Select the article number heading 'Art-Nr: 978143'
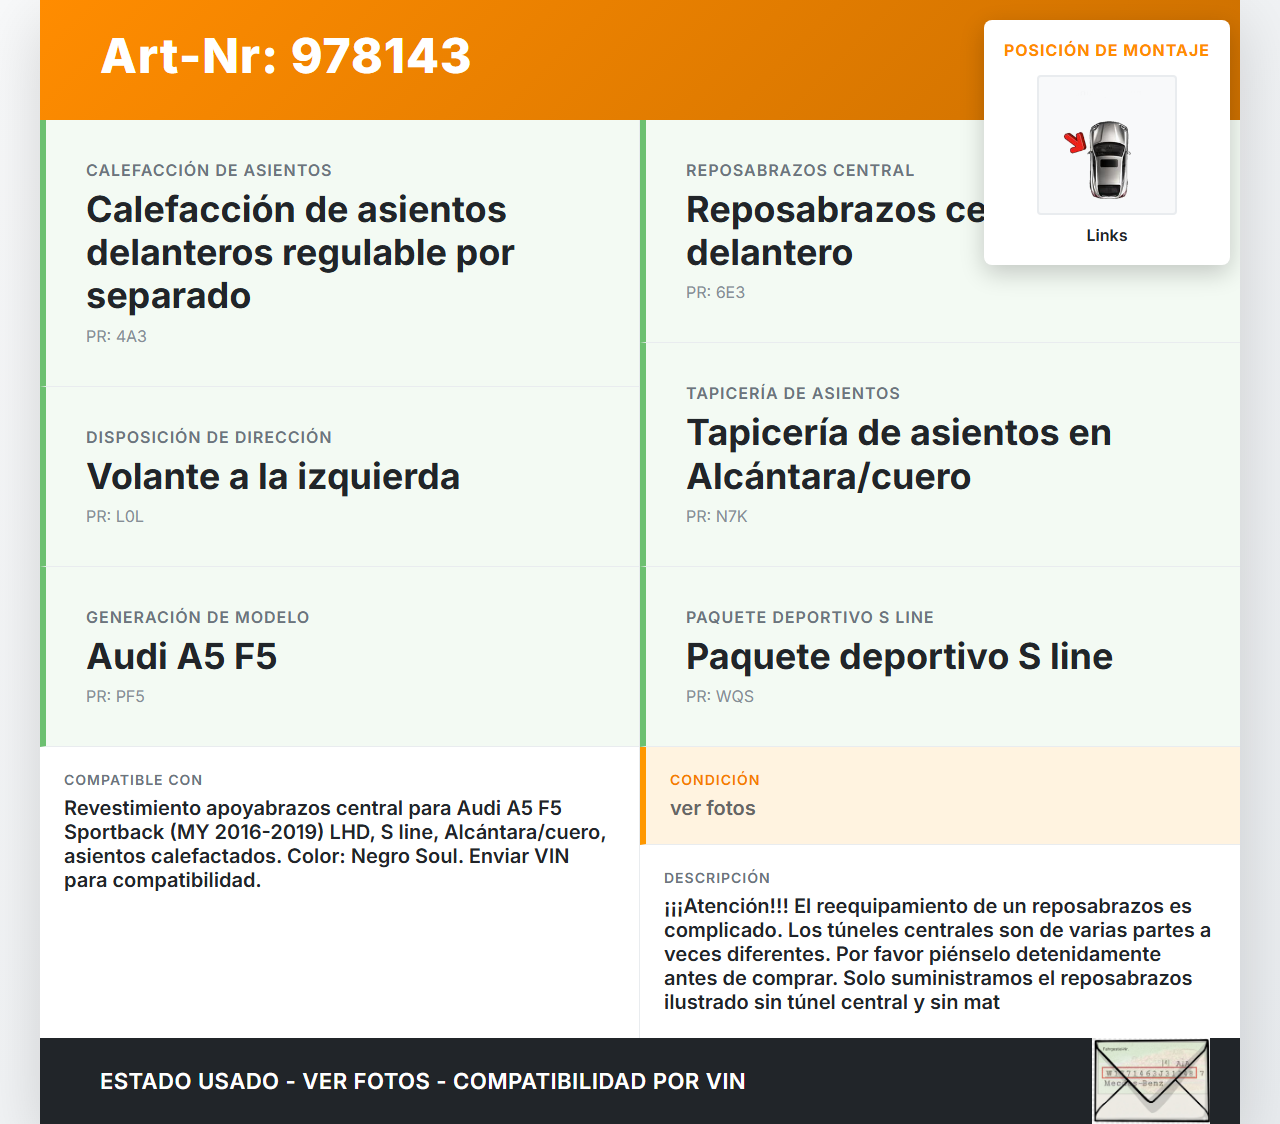Image resolution: width=1280 pixels, height=1124 pixels. (286, 56)
